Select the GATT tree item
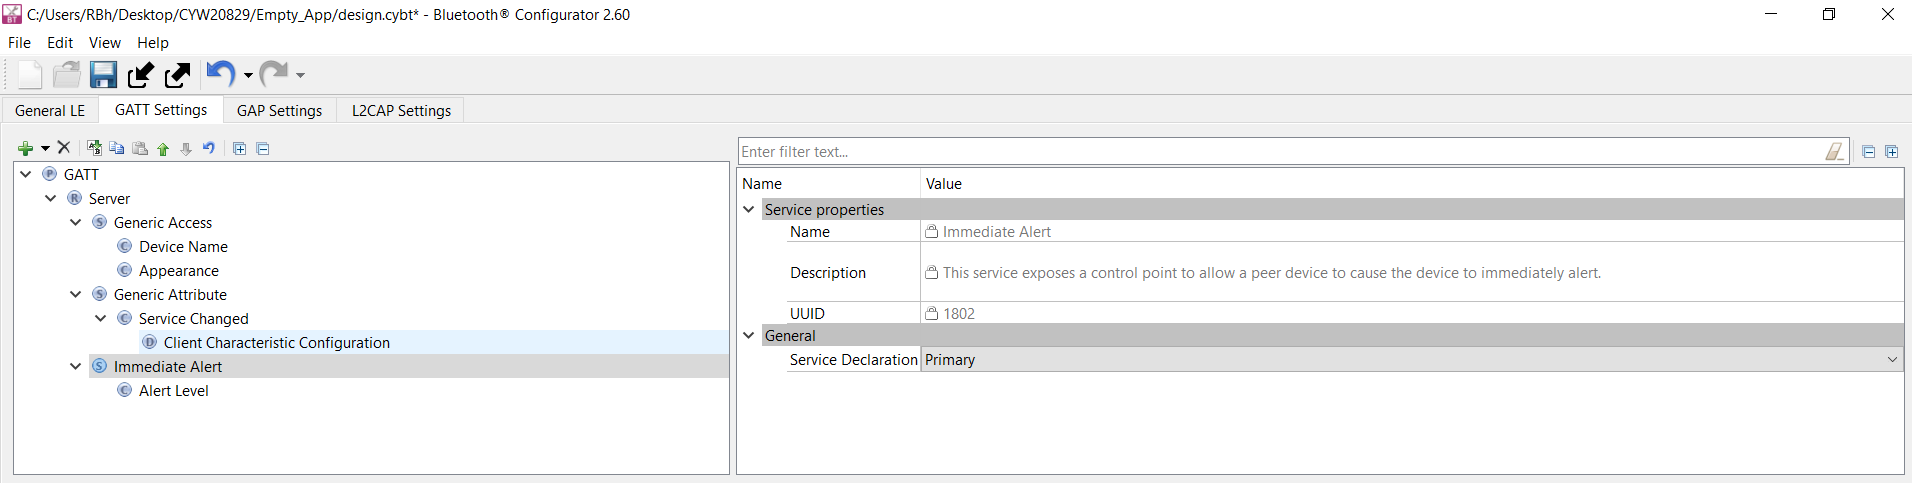 (x=81, y=175)
